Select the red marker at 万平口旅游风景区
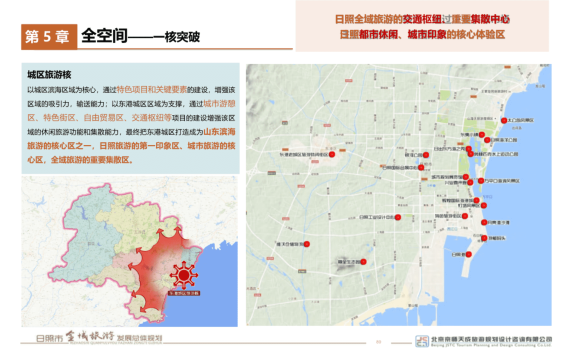Screen dimensions: 570x360 tap(481, 181)
